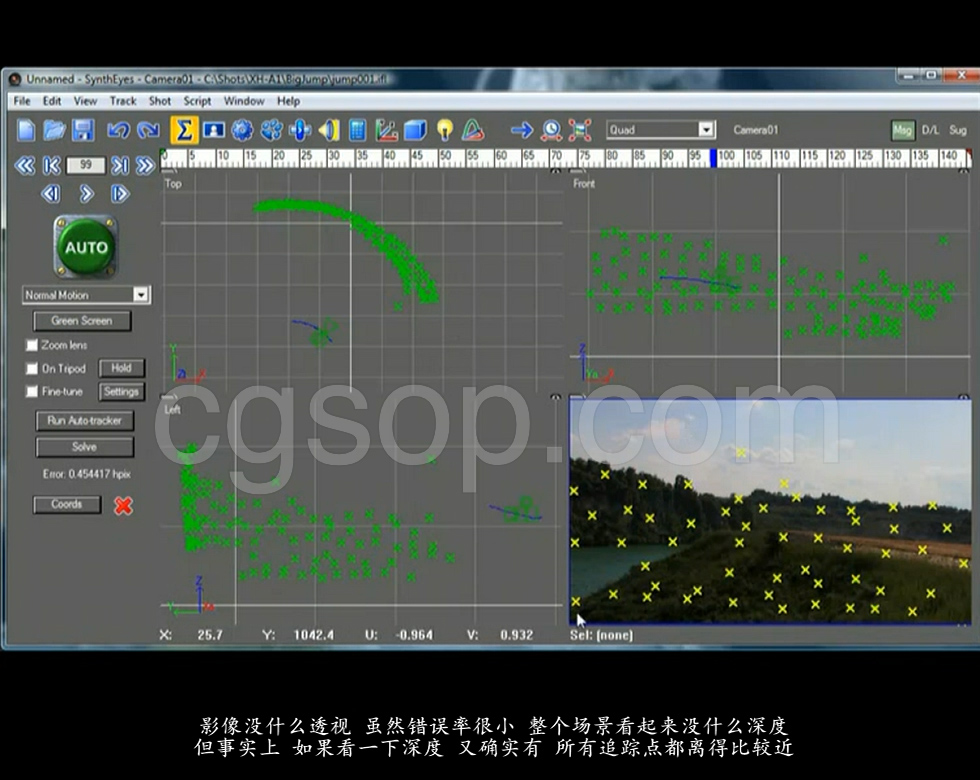This screenshot has height=780, width=980.
Task: Click the Left viewport label
Action: click(x=172, y=409)
